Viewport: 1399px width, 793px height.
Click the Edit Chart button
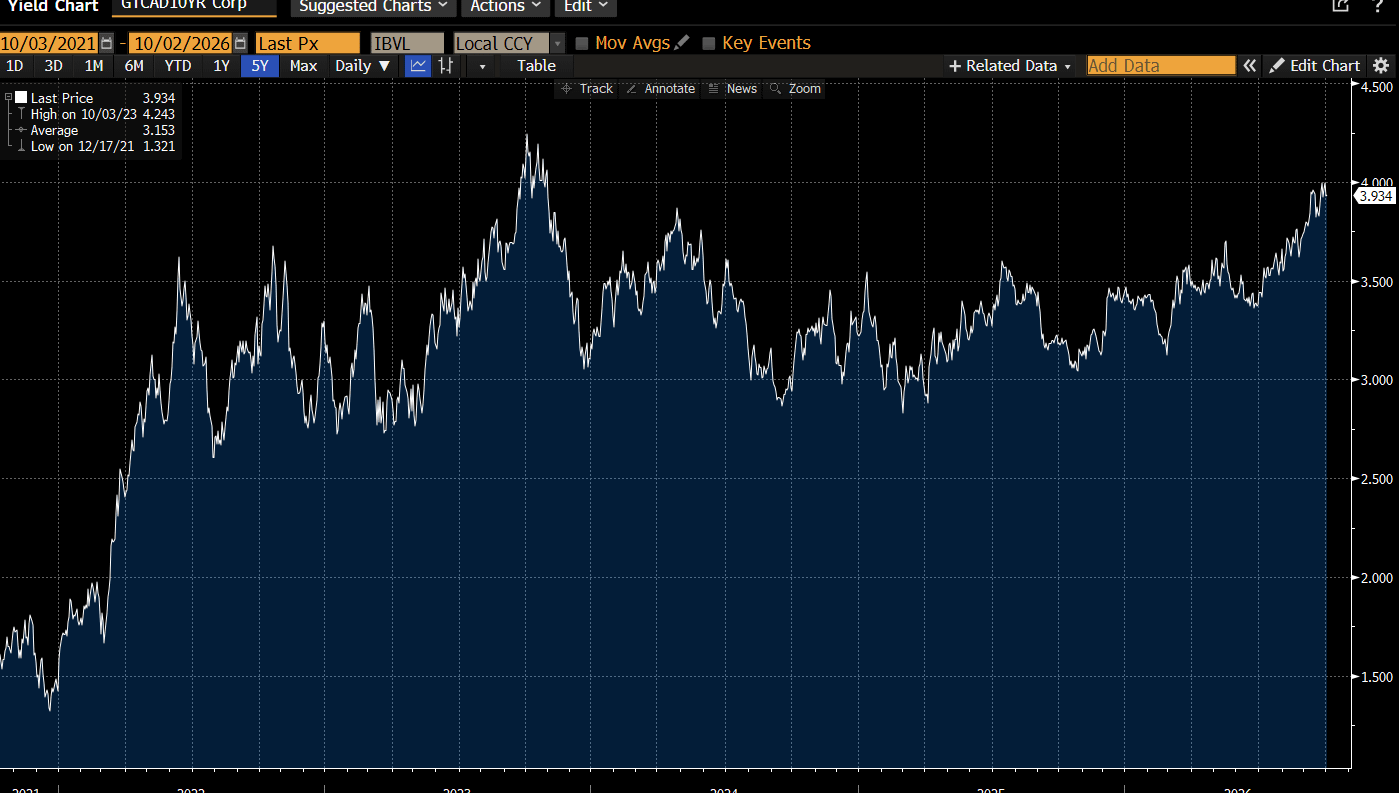[x=1315, y=66]
